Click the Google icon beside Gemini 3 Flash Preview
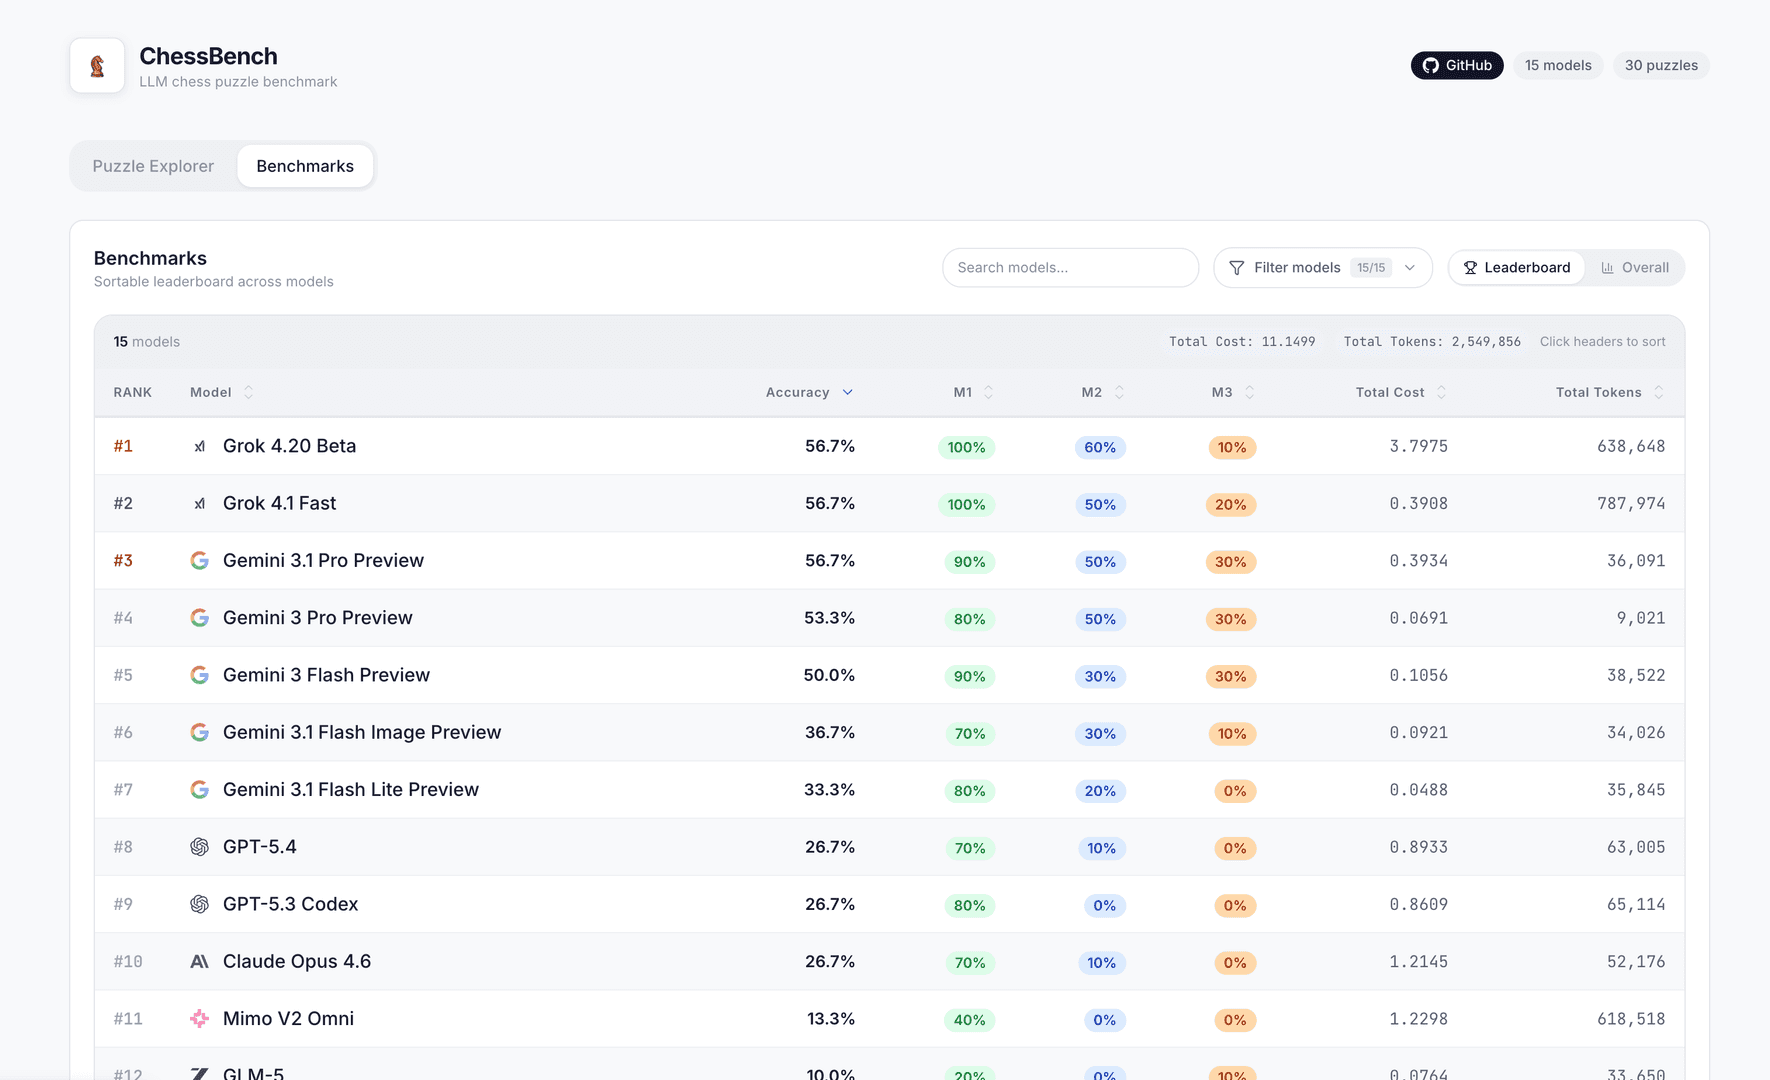Screen dimensions: 1770x1080 tap(199, 675)
